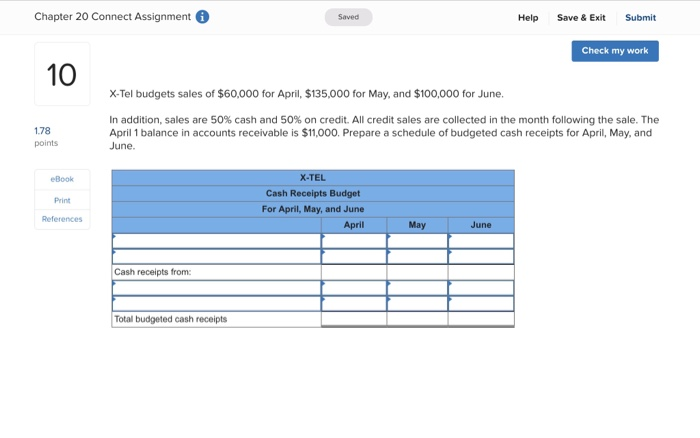Click first row June input cell
The image size is (700, 438).
click(481, 241)
